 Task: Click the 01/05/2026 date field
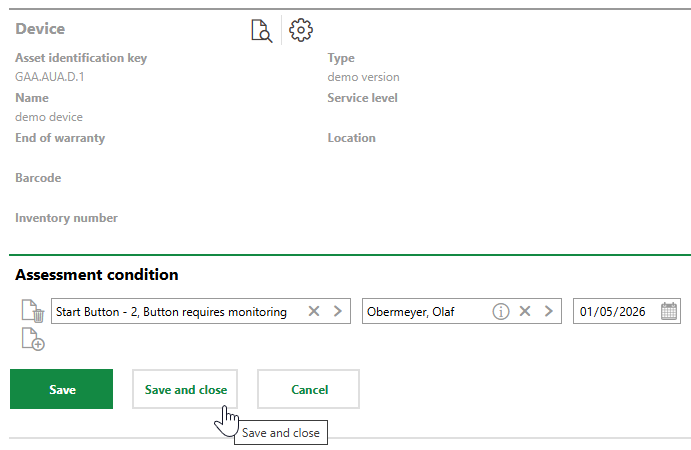pos(612,312)
